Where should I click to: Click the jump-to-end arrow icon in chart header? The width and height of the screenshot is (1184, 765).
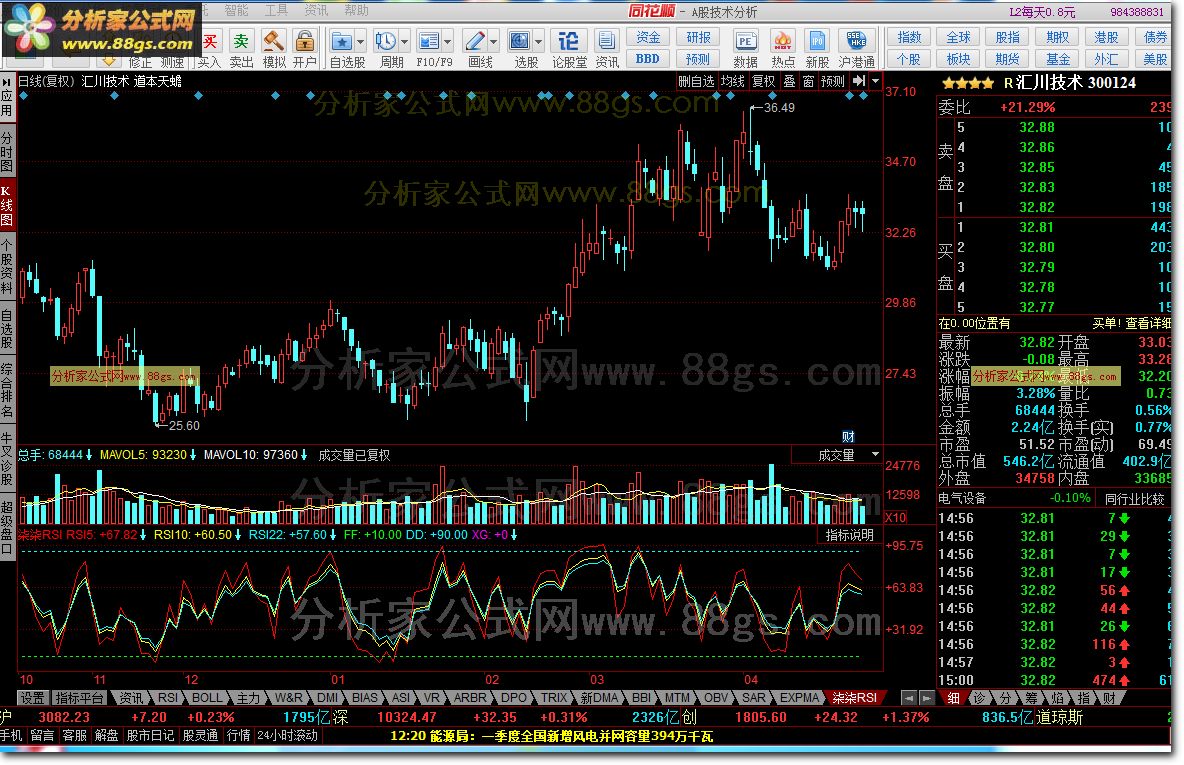coord(859,81)
